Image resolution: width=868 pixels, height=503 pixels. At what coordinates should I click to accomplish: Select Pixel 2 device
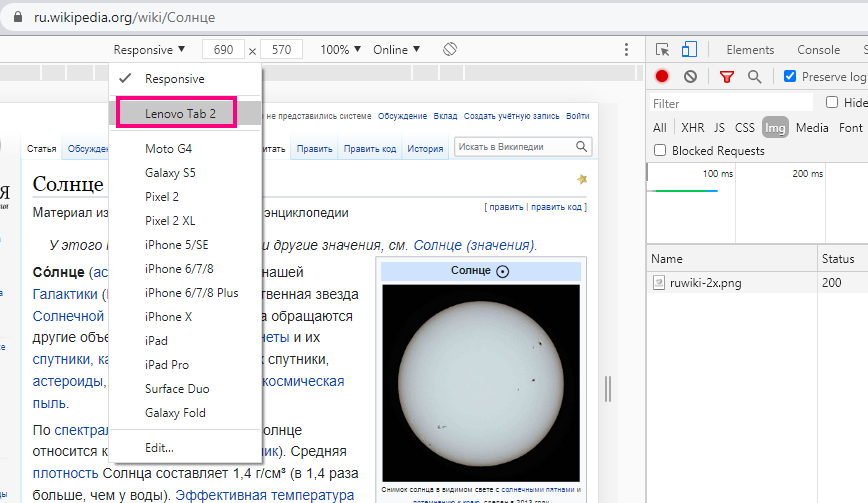185,197
